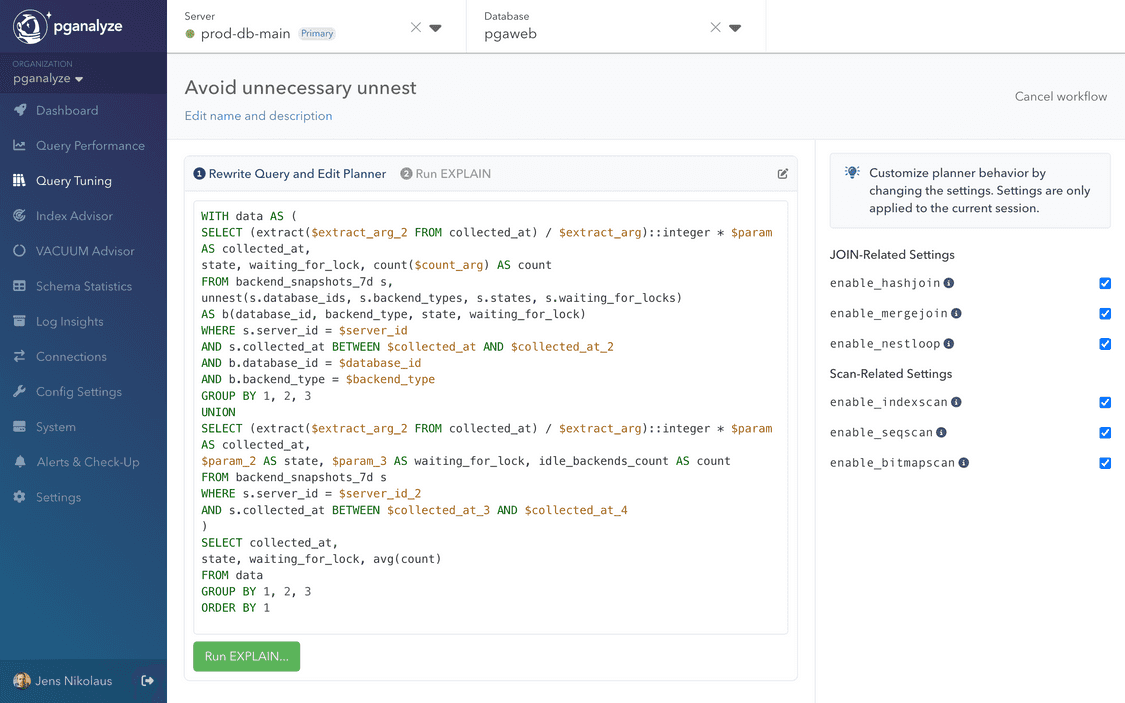Disable the enable_mergejoin setting
1125x703 pixels.
[x=1104, y=313]
